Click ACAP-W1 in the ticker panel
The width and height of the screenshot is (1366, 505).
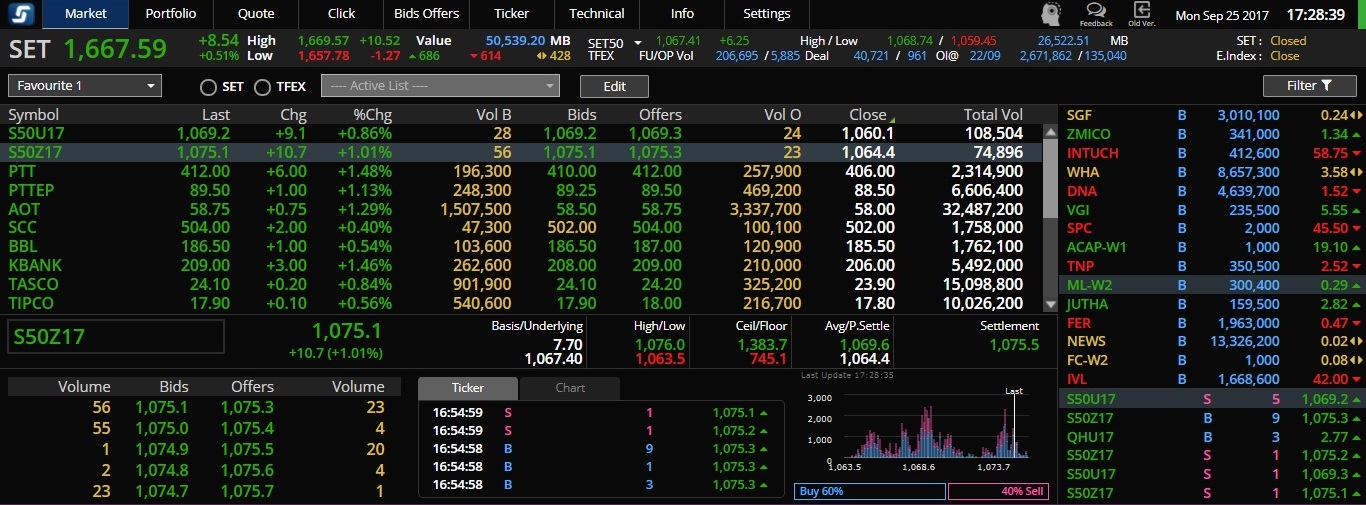(x=1096, y=249)
